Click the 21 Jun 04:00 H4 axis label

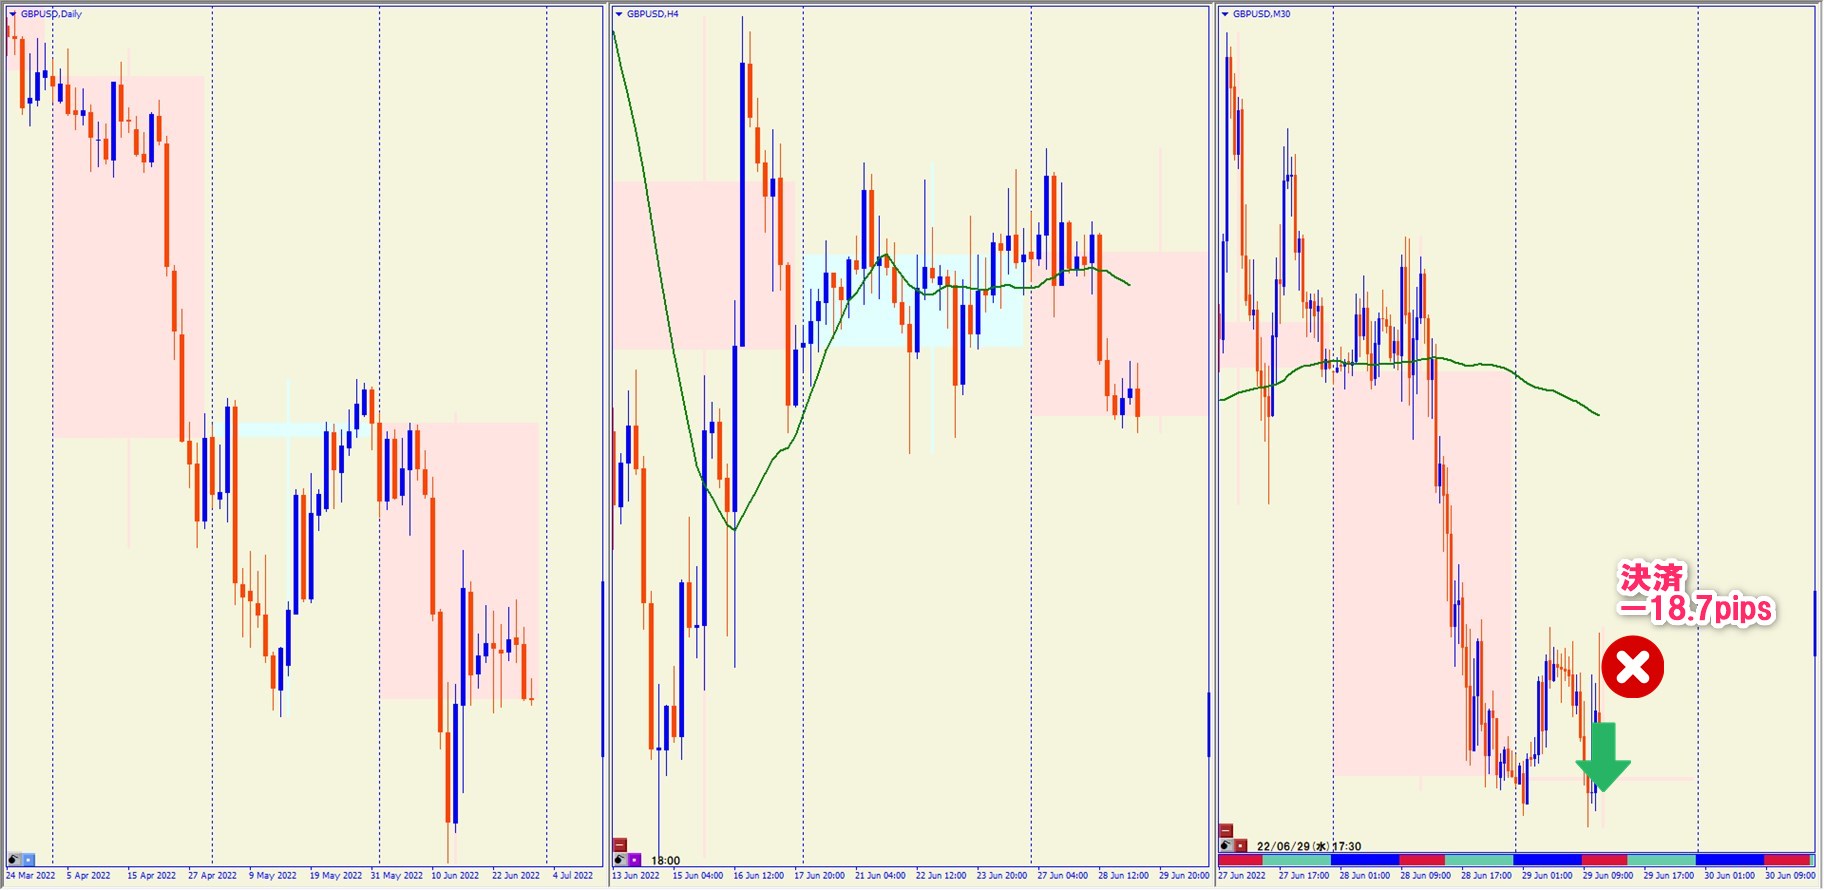[x=879, y=876]
